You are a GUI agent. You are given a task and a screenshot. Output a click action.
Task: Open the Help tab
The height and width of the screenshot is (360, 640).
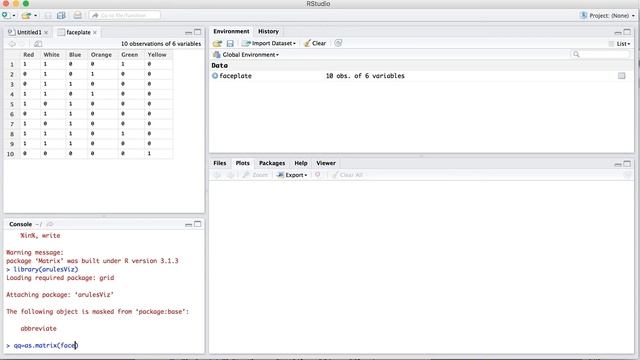[301, 163]
